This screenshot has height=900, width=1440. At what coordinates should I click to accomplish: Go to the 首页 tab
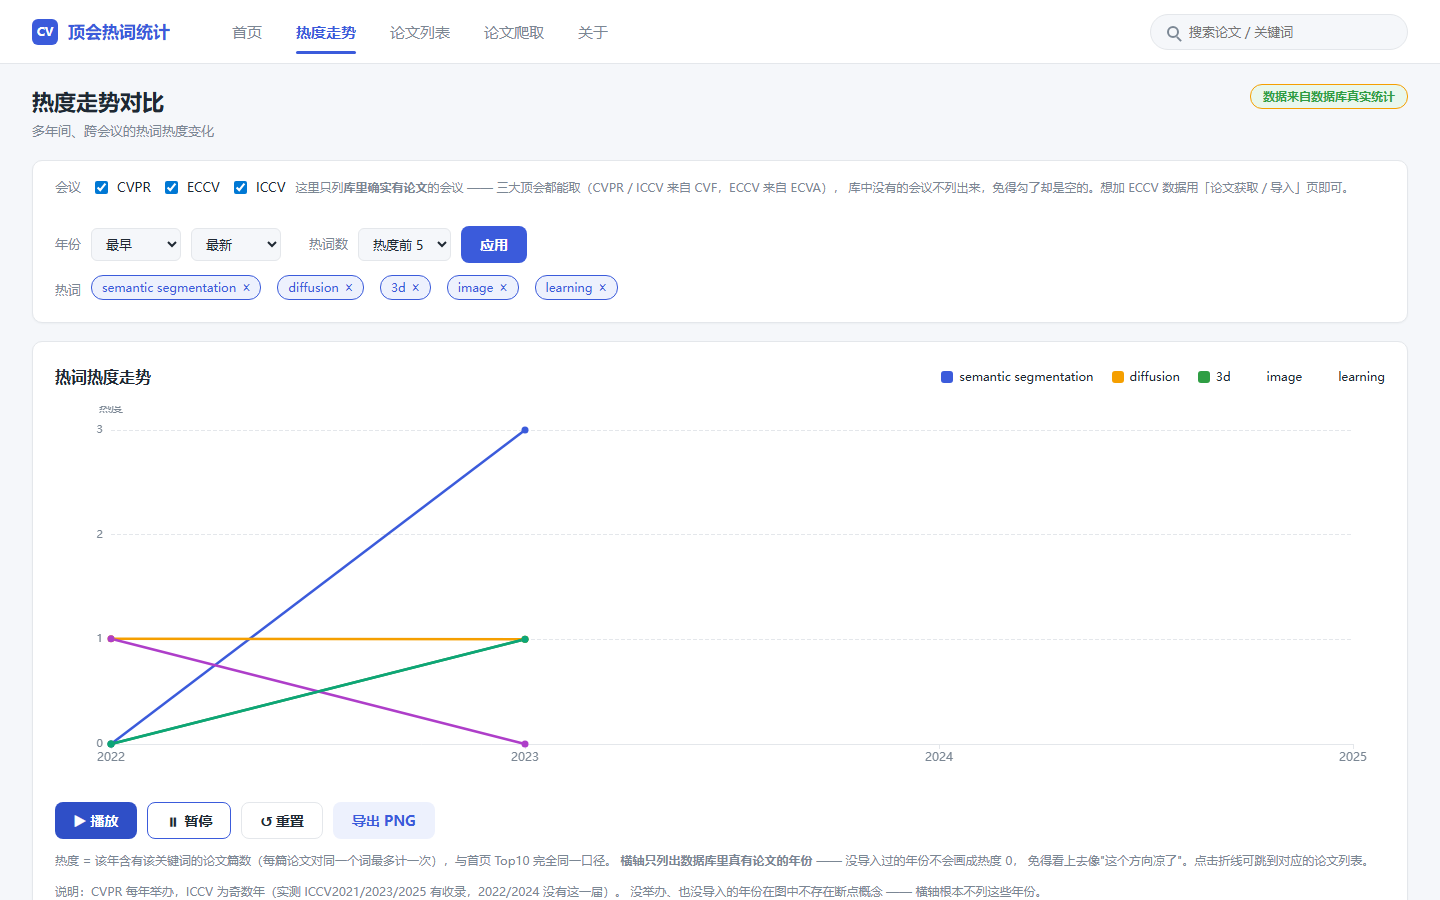click(x=247, y=33)
